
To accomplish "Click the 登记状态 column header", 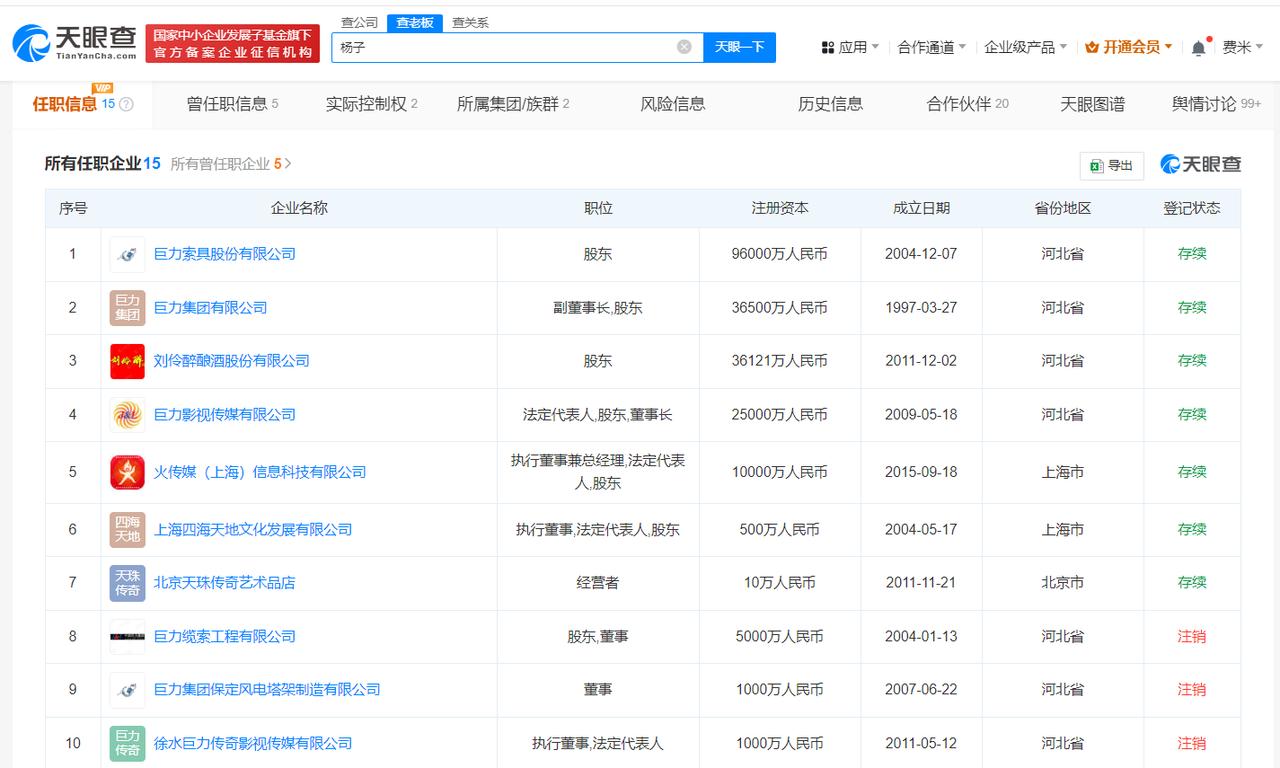I will click(1192, 208).
